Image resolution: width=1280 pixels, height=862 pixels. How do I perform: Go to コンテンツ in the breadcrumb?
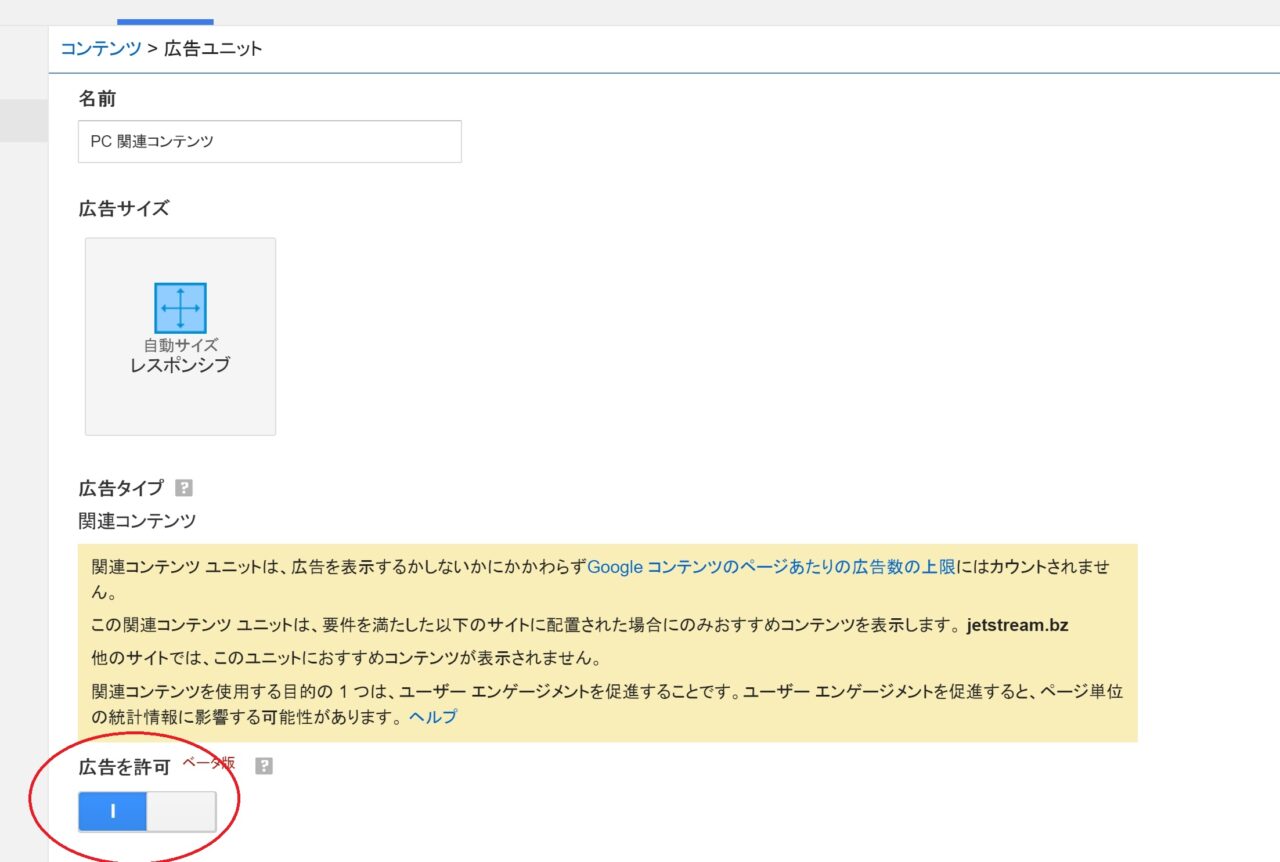pos(101,48)
